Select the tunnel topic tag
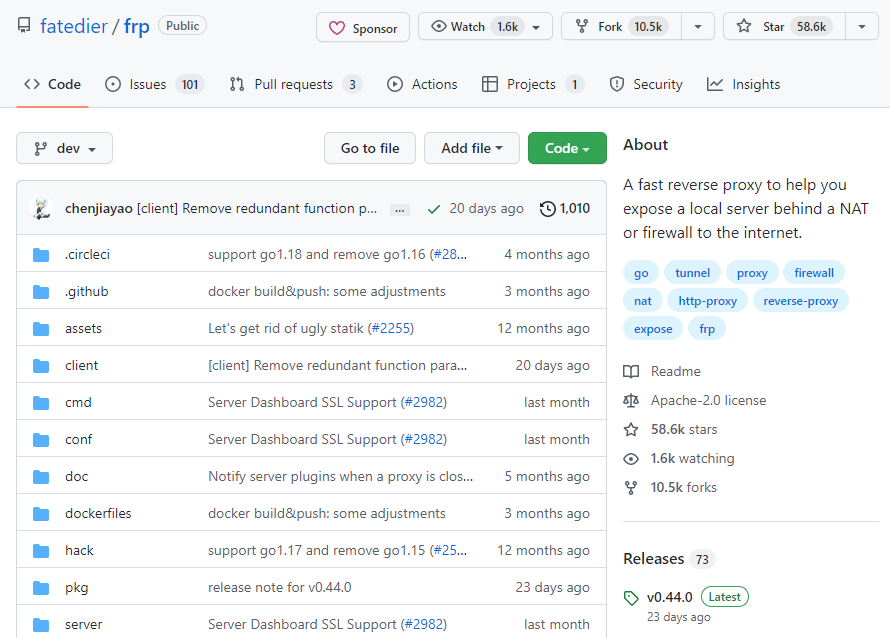Image resolution: width=890 pixels, height=638 pixels. pyautogui.click(x=691, y=272)
